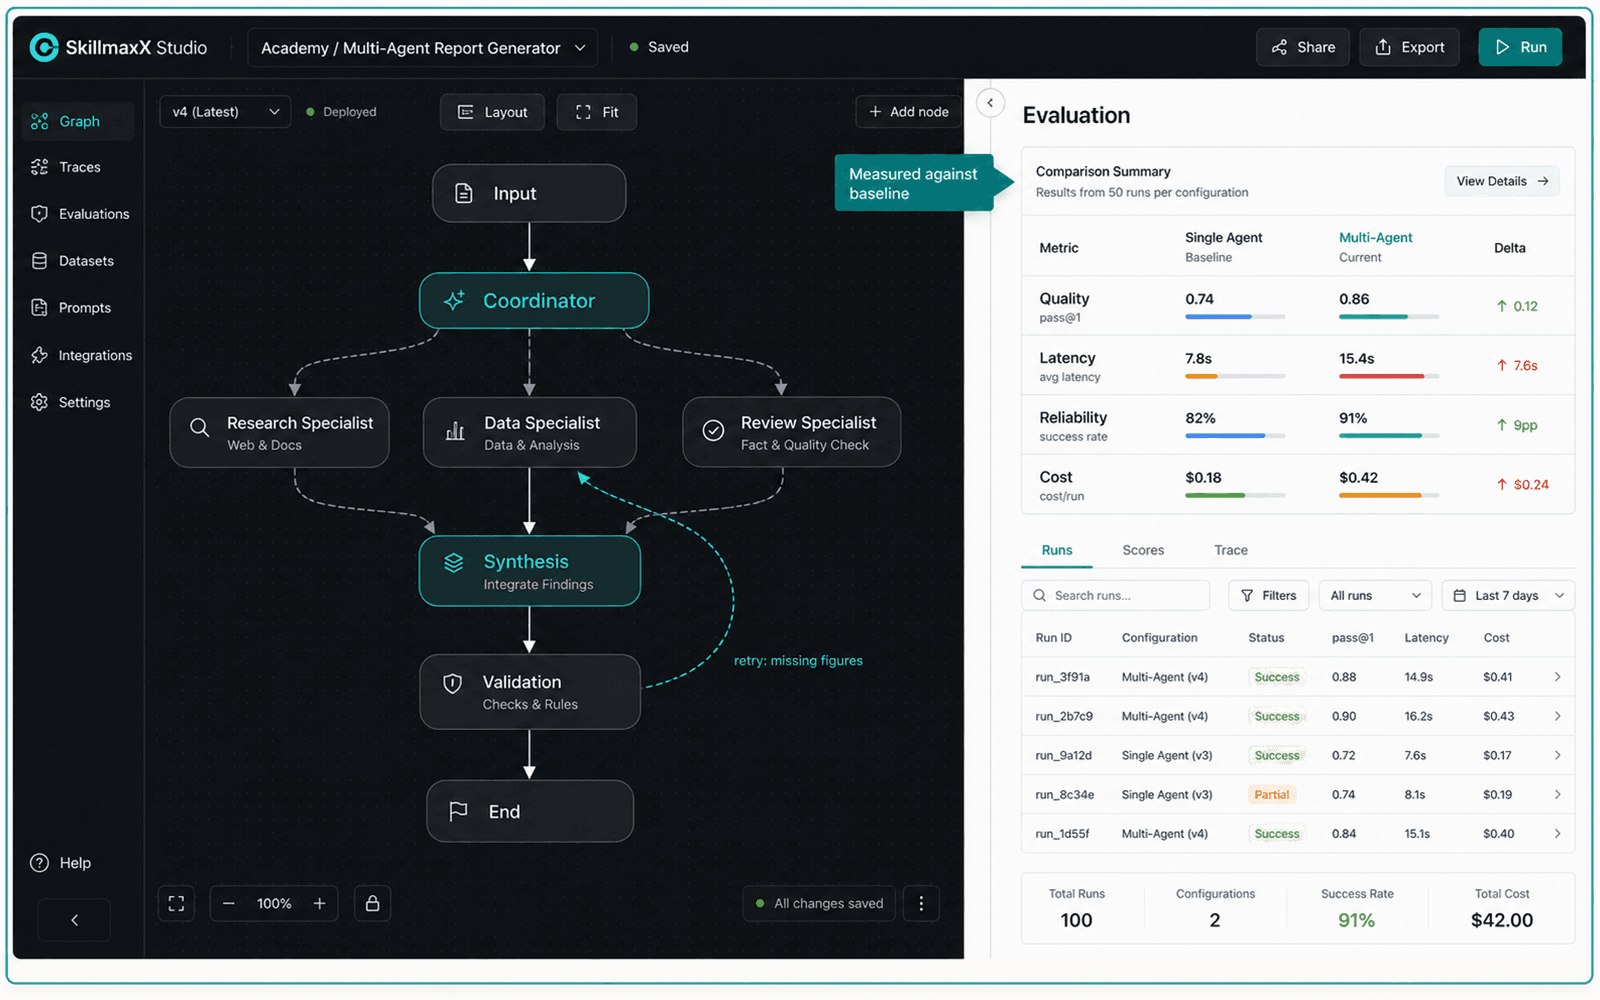Screen dimensions: 1600x1000
Task: Open the v4 (Latest) version dropdown
Action: [x=225, y=112]
